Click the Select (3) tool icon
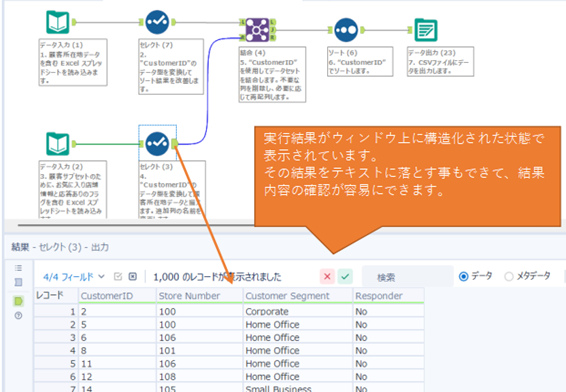566x392 pixels. tap(157, 144)
